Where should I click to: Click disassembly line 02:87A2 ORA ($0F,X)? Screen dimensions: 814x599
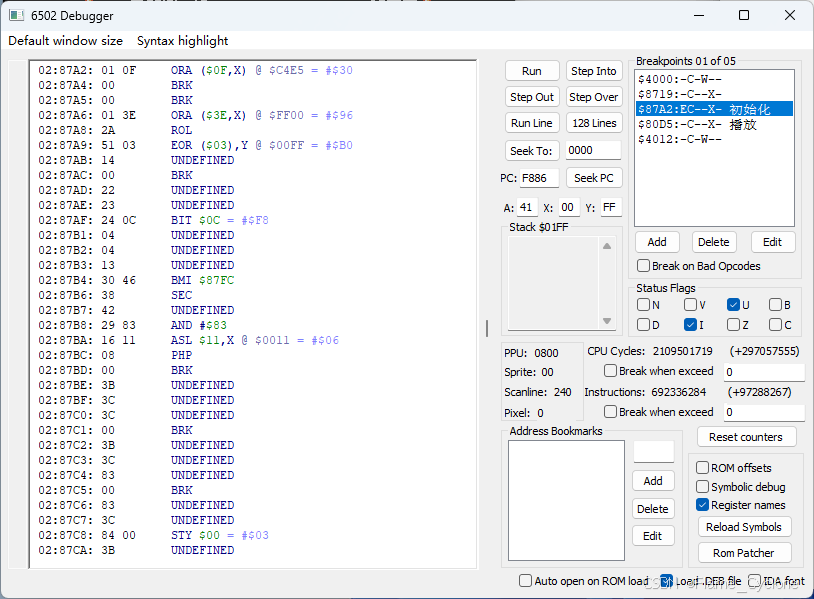tap(195, 70)
